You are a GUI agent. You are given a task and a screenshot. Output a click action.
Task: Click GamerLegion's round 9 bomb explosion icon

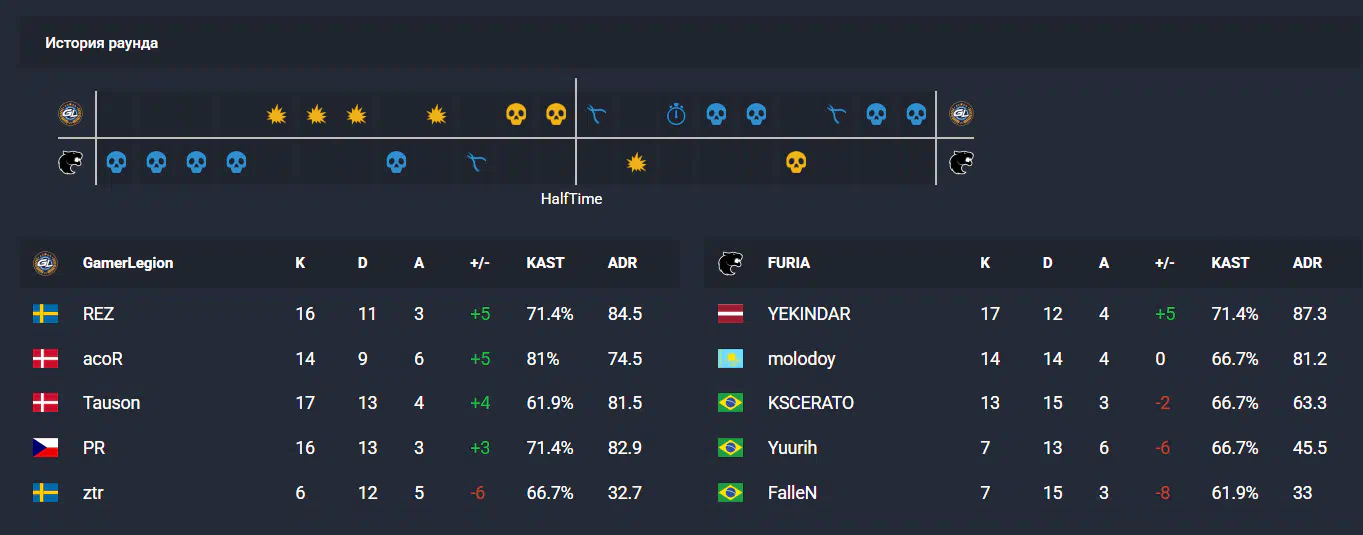436,114
